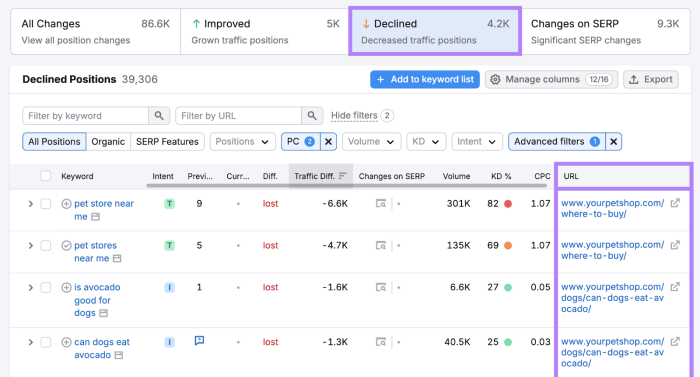Image resolution: width=700 pixels, height=377 pixels.
Task: Open external link for is avocado good for dogs URL
Action: 675,287
